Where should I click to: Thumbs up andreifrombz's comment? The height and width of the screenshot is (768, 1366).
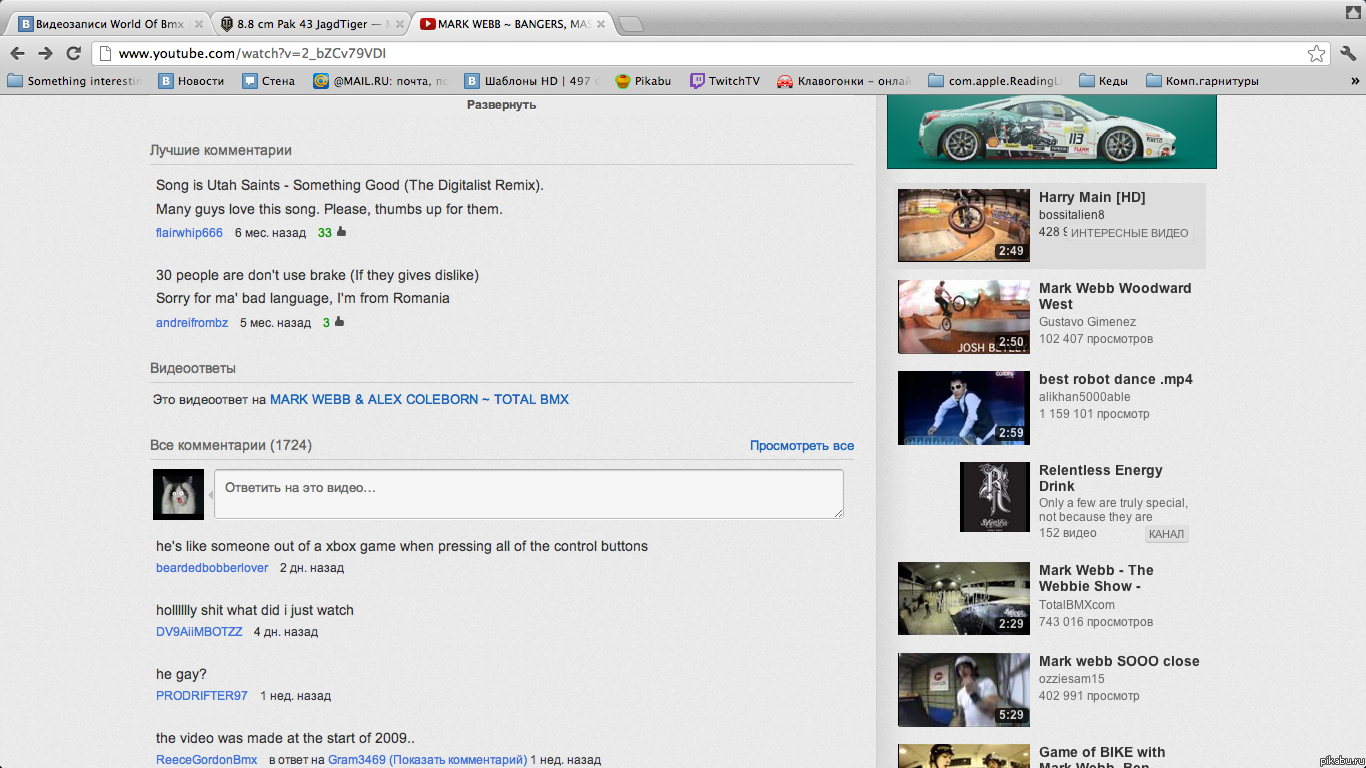[336, 322]
